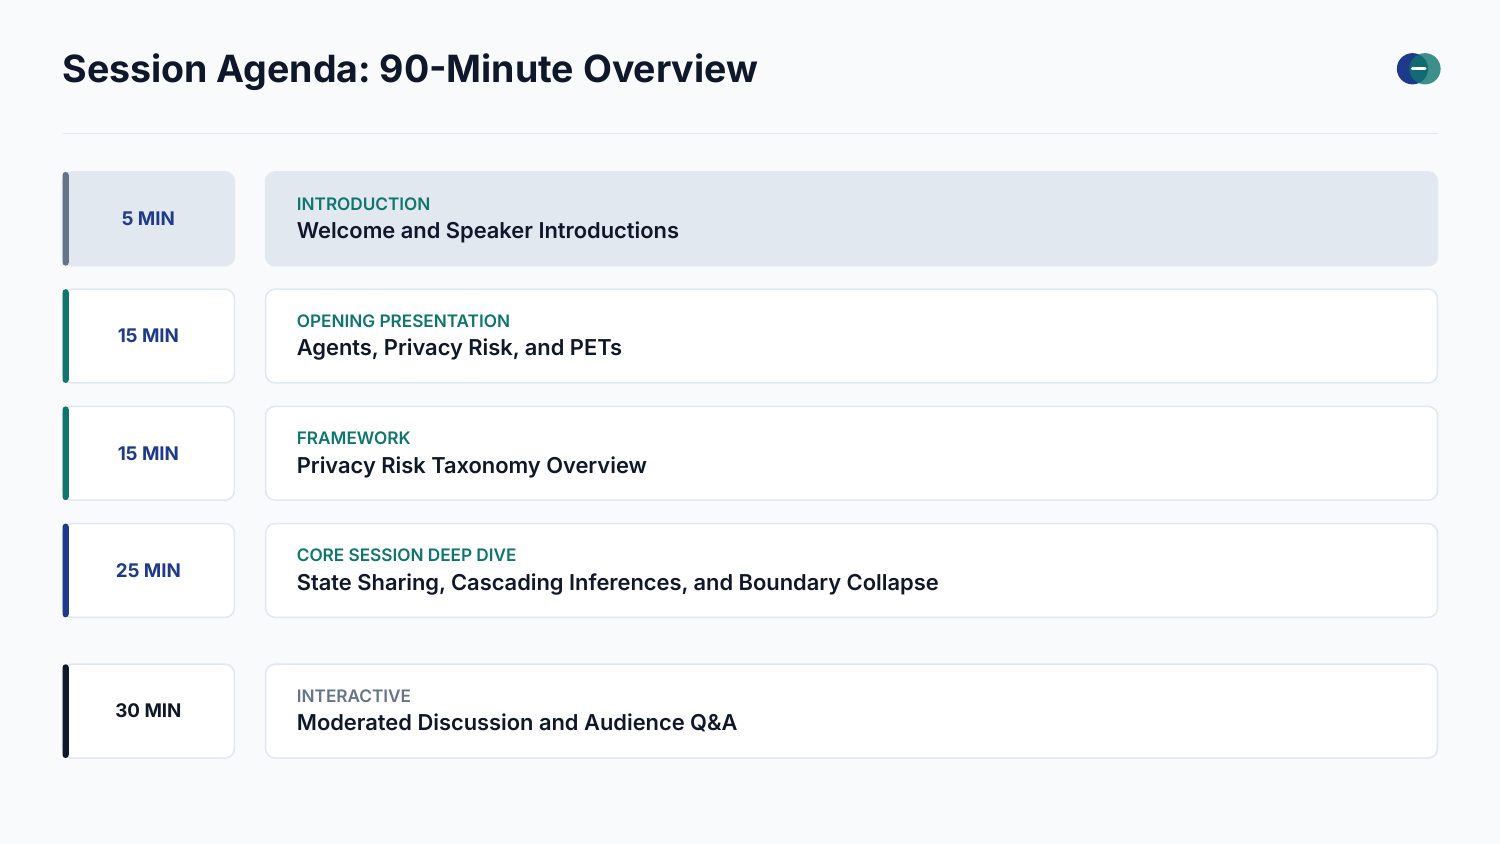Image resolution: width=1500 pixels, height=844 pixels.
Task: Click the "FRAMEWORK" category label
Action: [353, 438]
